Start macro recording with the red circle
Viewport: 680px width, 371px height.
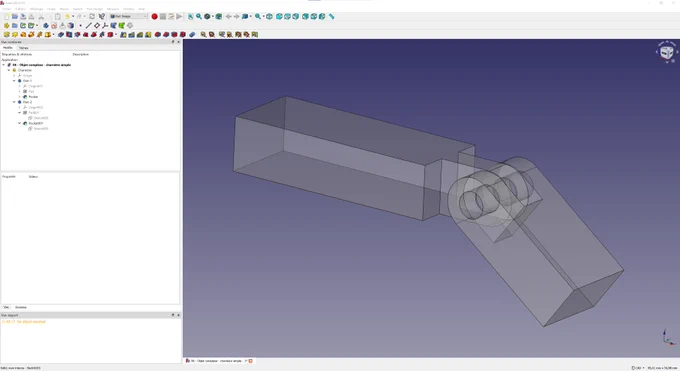pos(154,16)
